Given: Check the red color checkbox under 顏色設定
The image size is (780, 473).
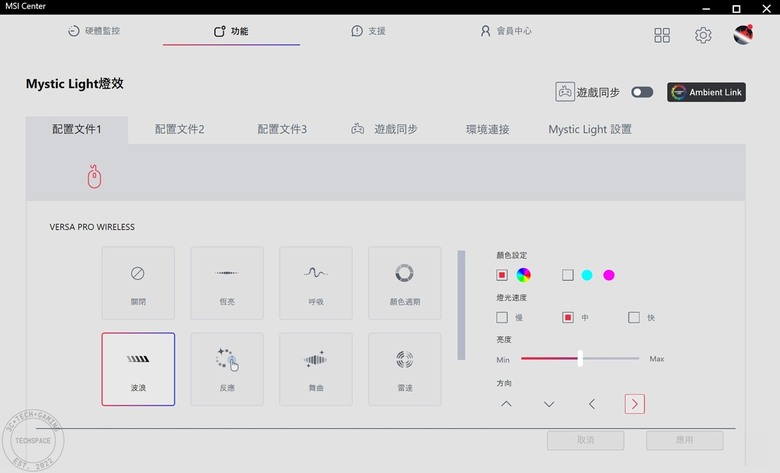Looking at the screenshot, I should [x=501, y=275].
